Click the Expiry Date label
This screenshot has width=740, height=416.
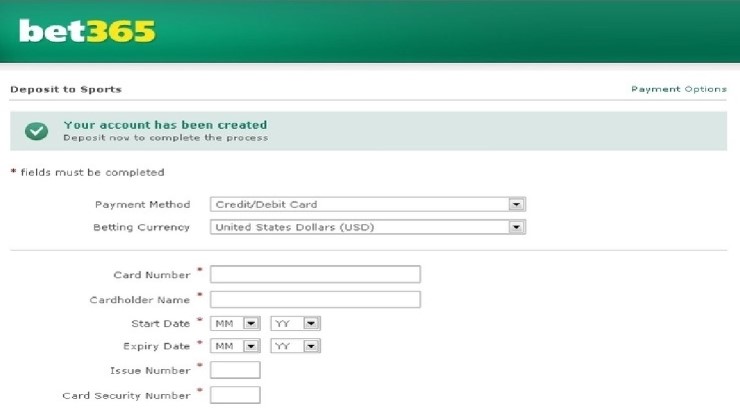(x=156, y=346)
